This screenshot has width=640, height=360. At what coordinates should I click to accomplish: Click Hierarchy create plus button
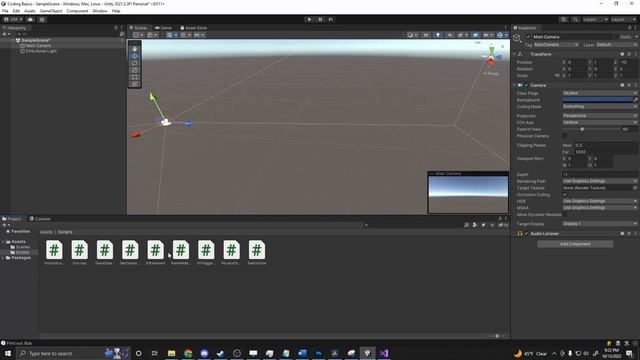pos(5,34)
